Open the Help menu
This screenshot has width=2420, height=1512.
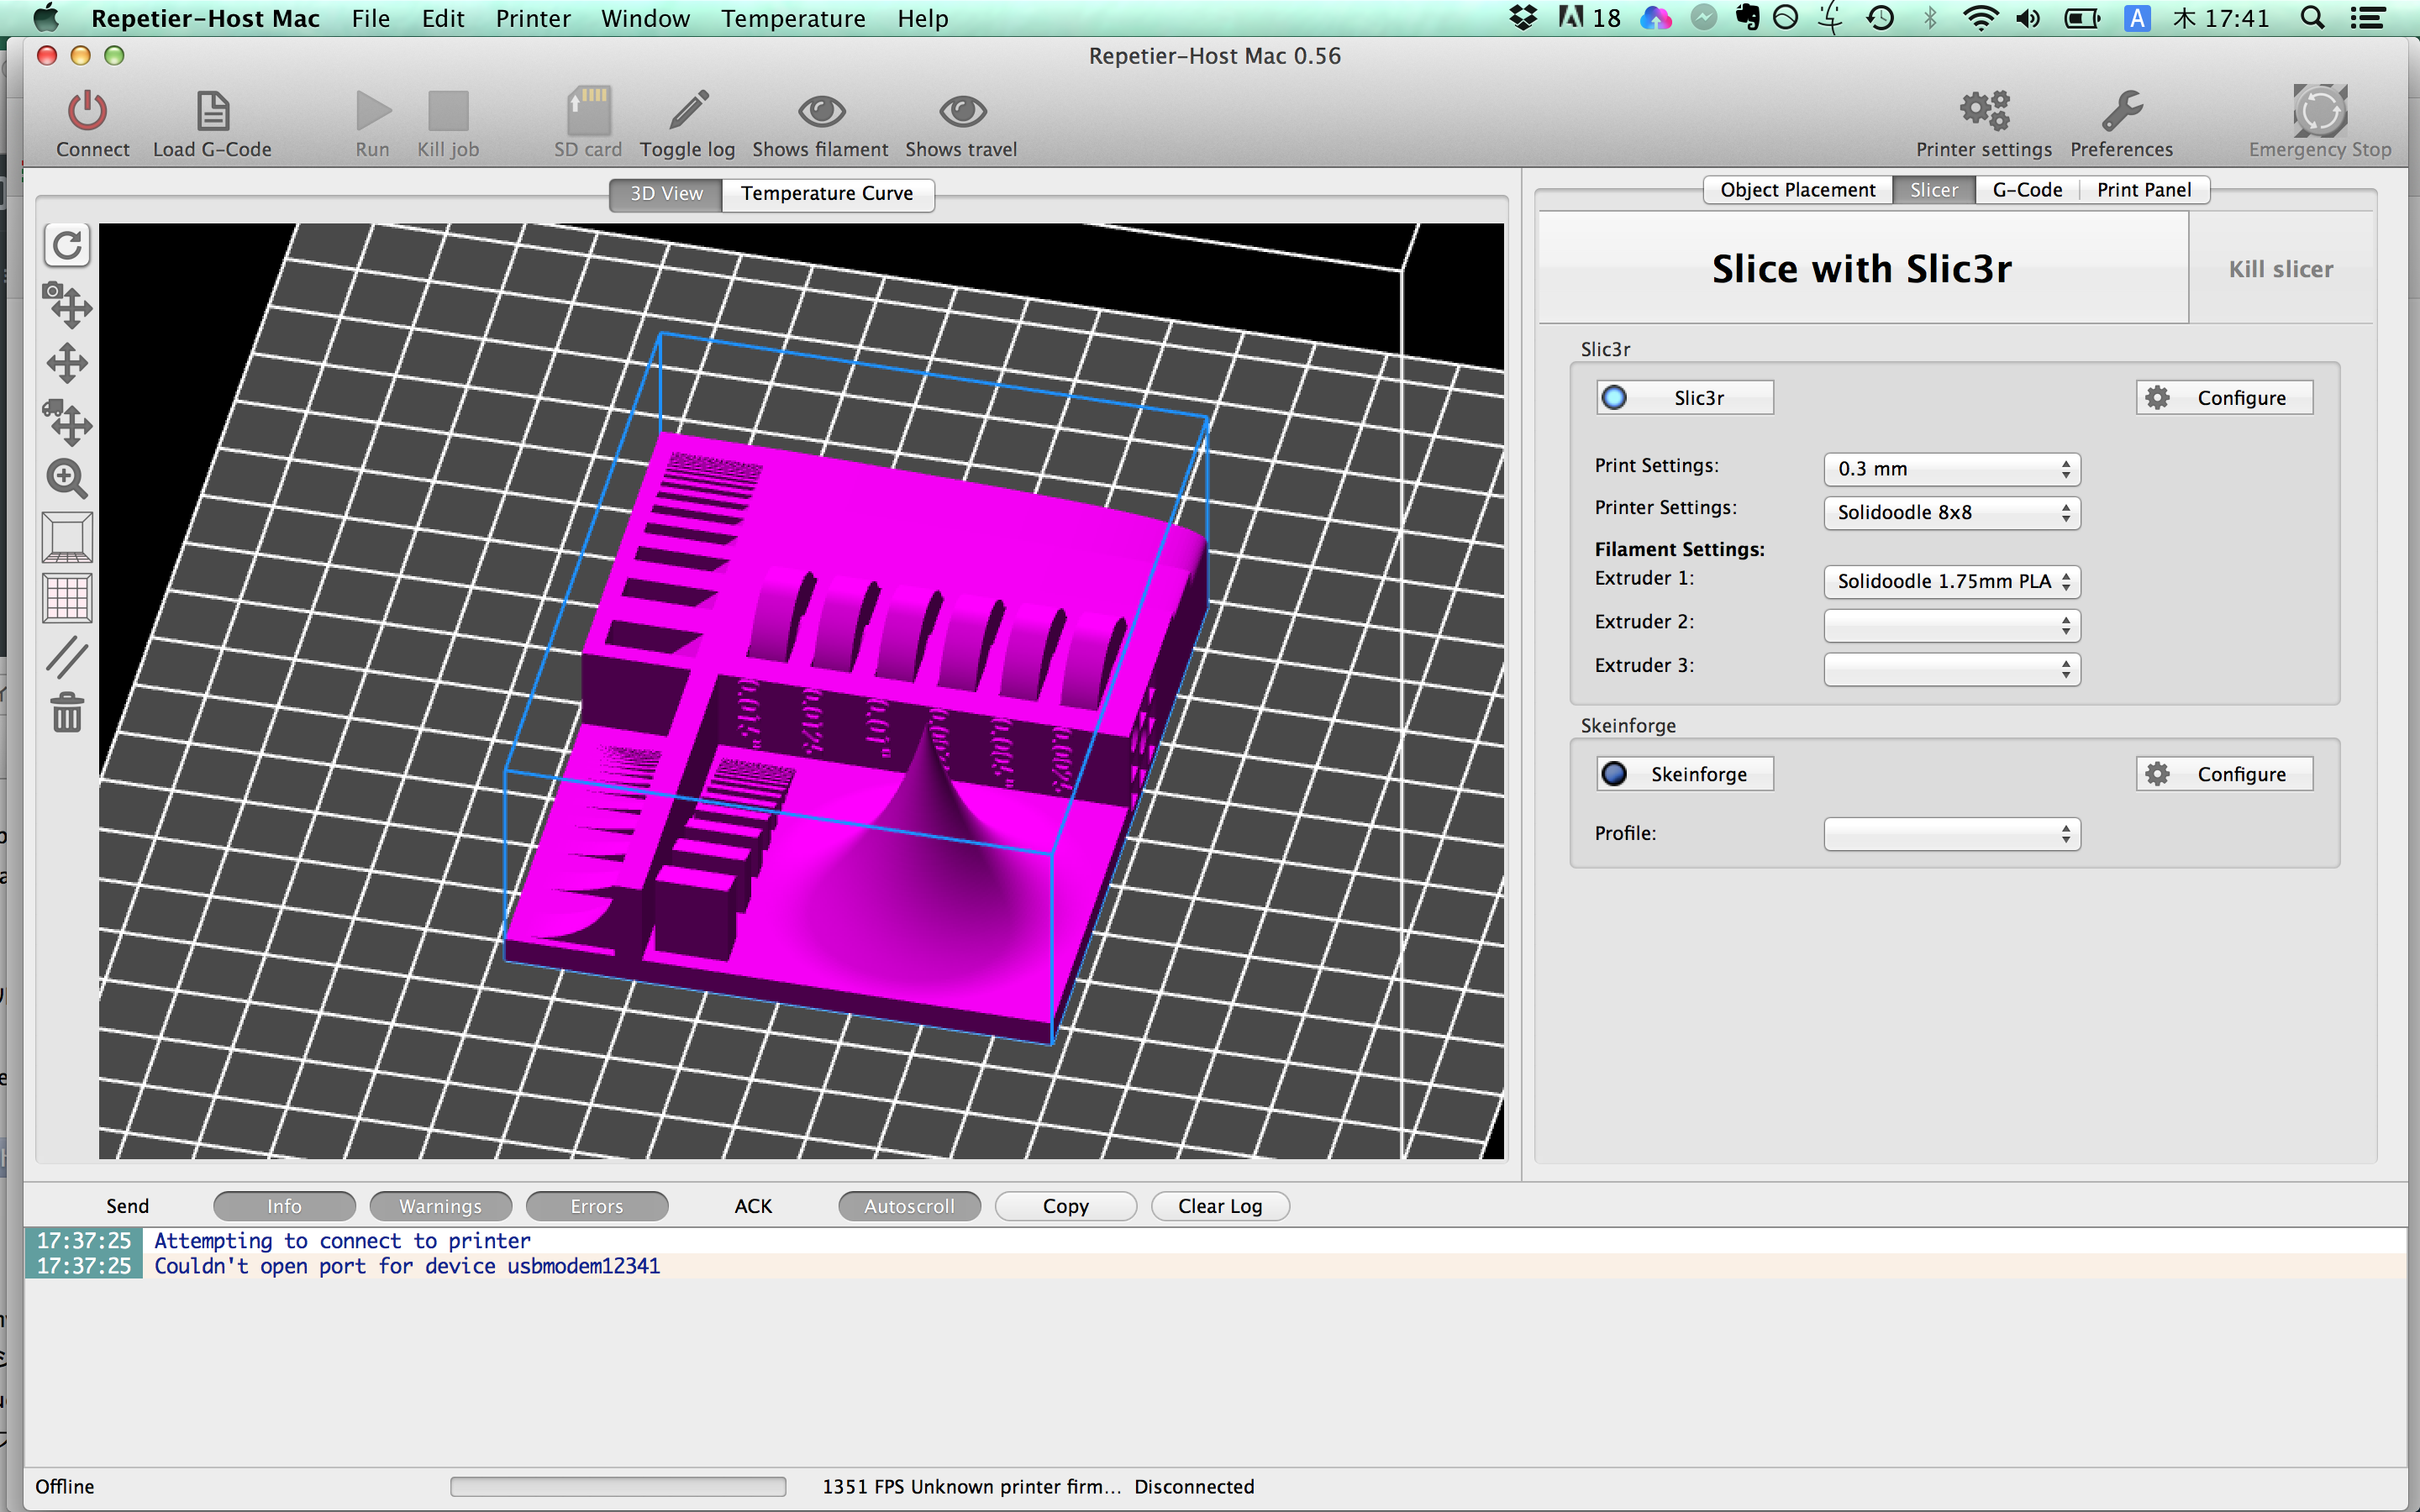[922, 18]
